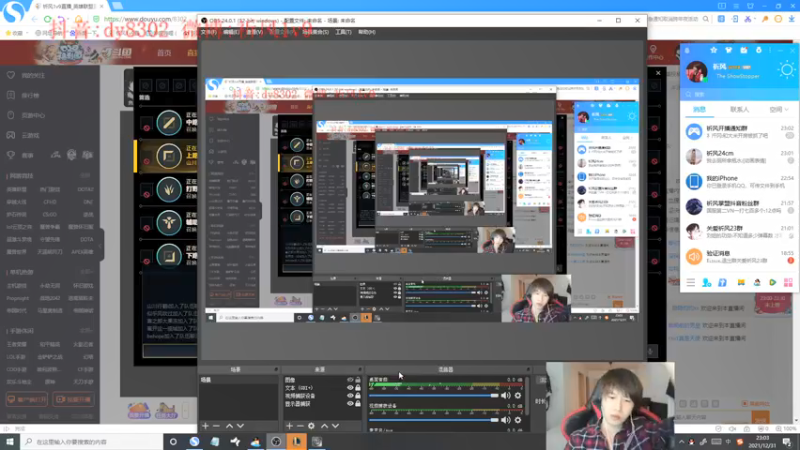Remove the selected source in OBS

(x=300, y=426)
